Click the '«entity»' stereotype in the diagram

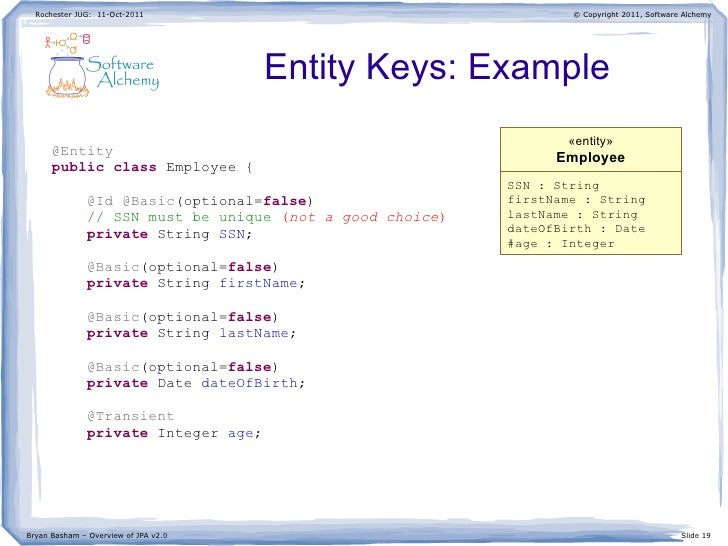pos(590,141)
